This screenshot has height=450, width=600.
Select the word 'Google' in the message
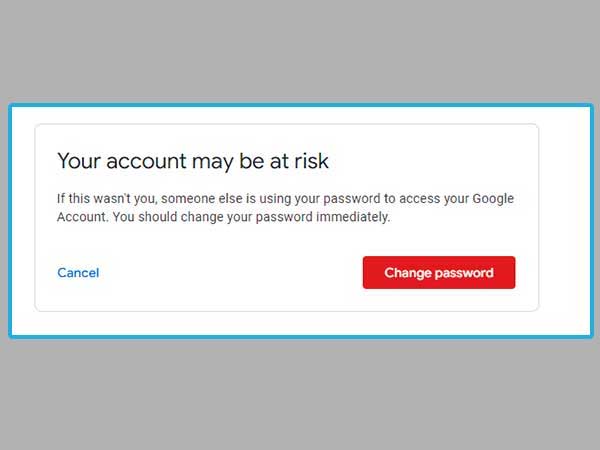(493, 199)
